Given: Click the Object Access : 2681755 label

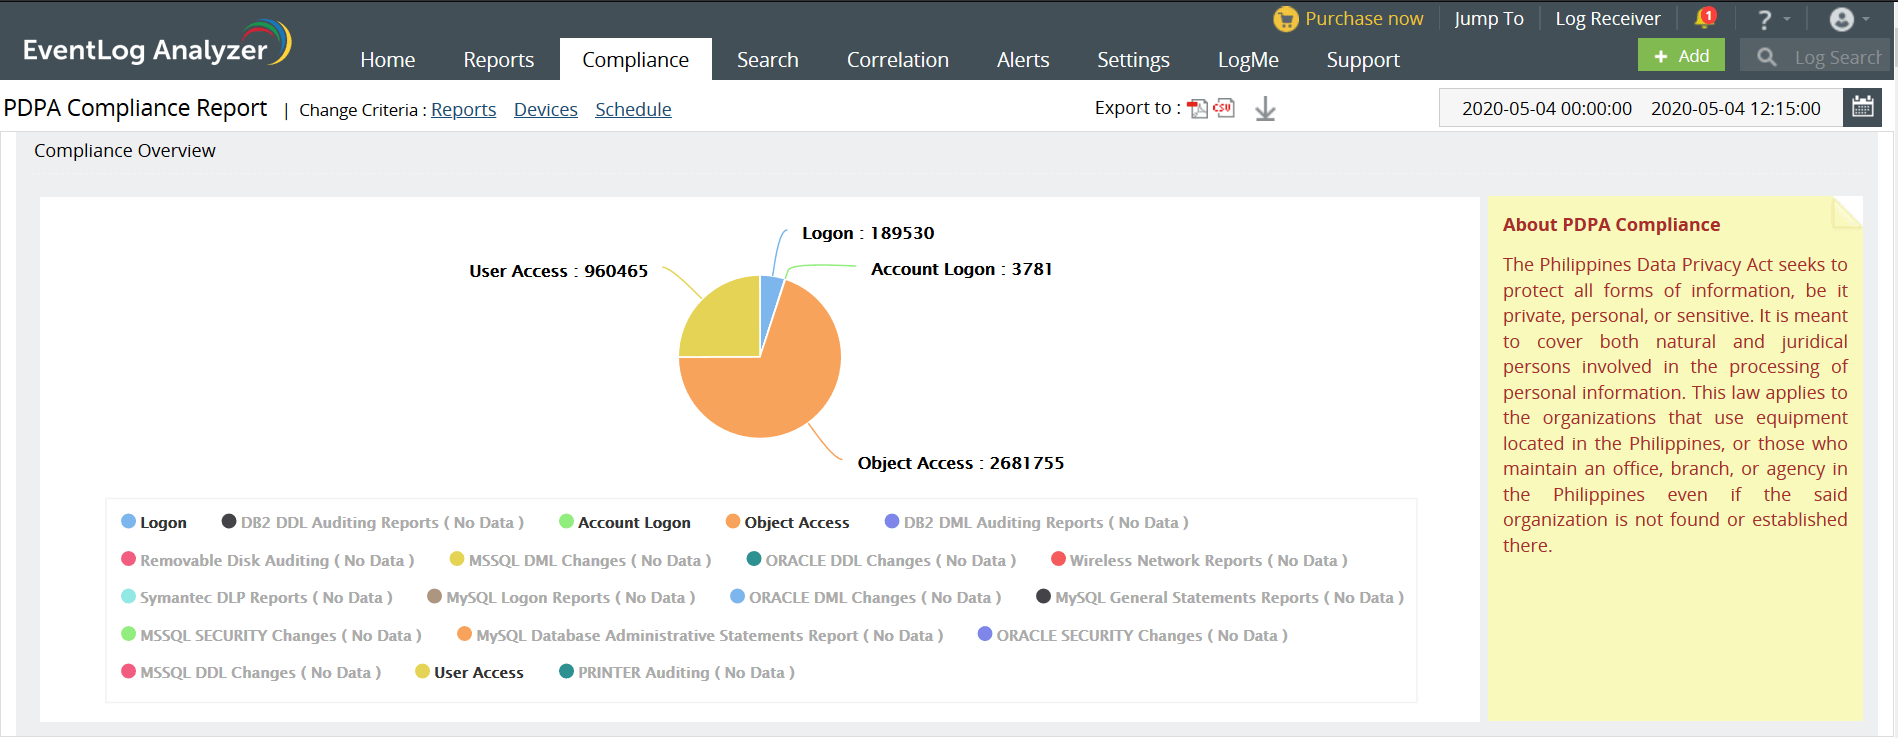Looking at the screenshot, I should click(x=961, y=463).
